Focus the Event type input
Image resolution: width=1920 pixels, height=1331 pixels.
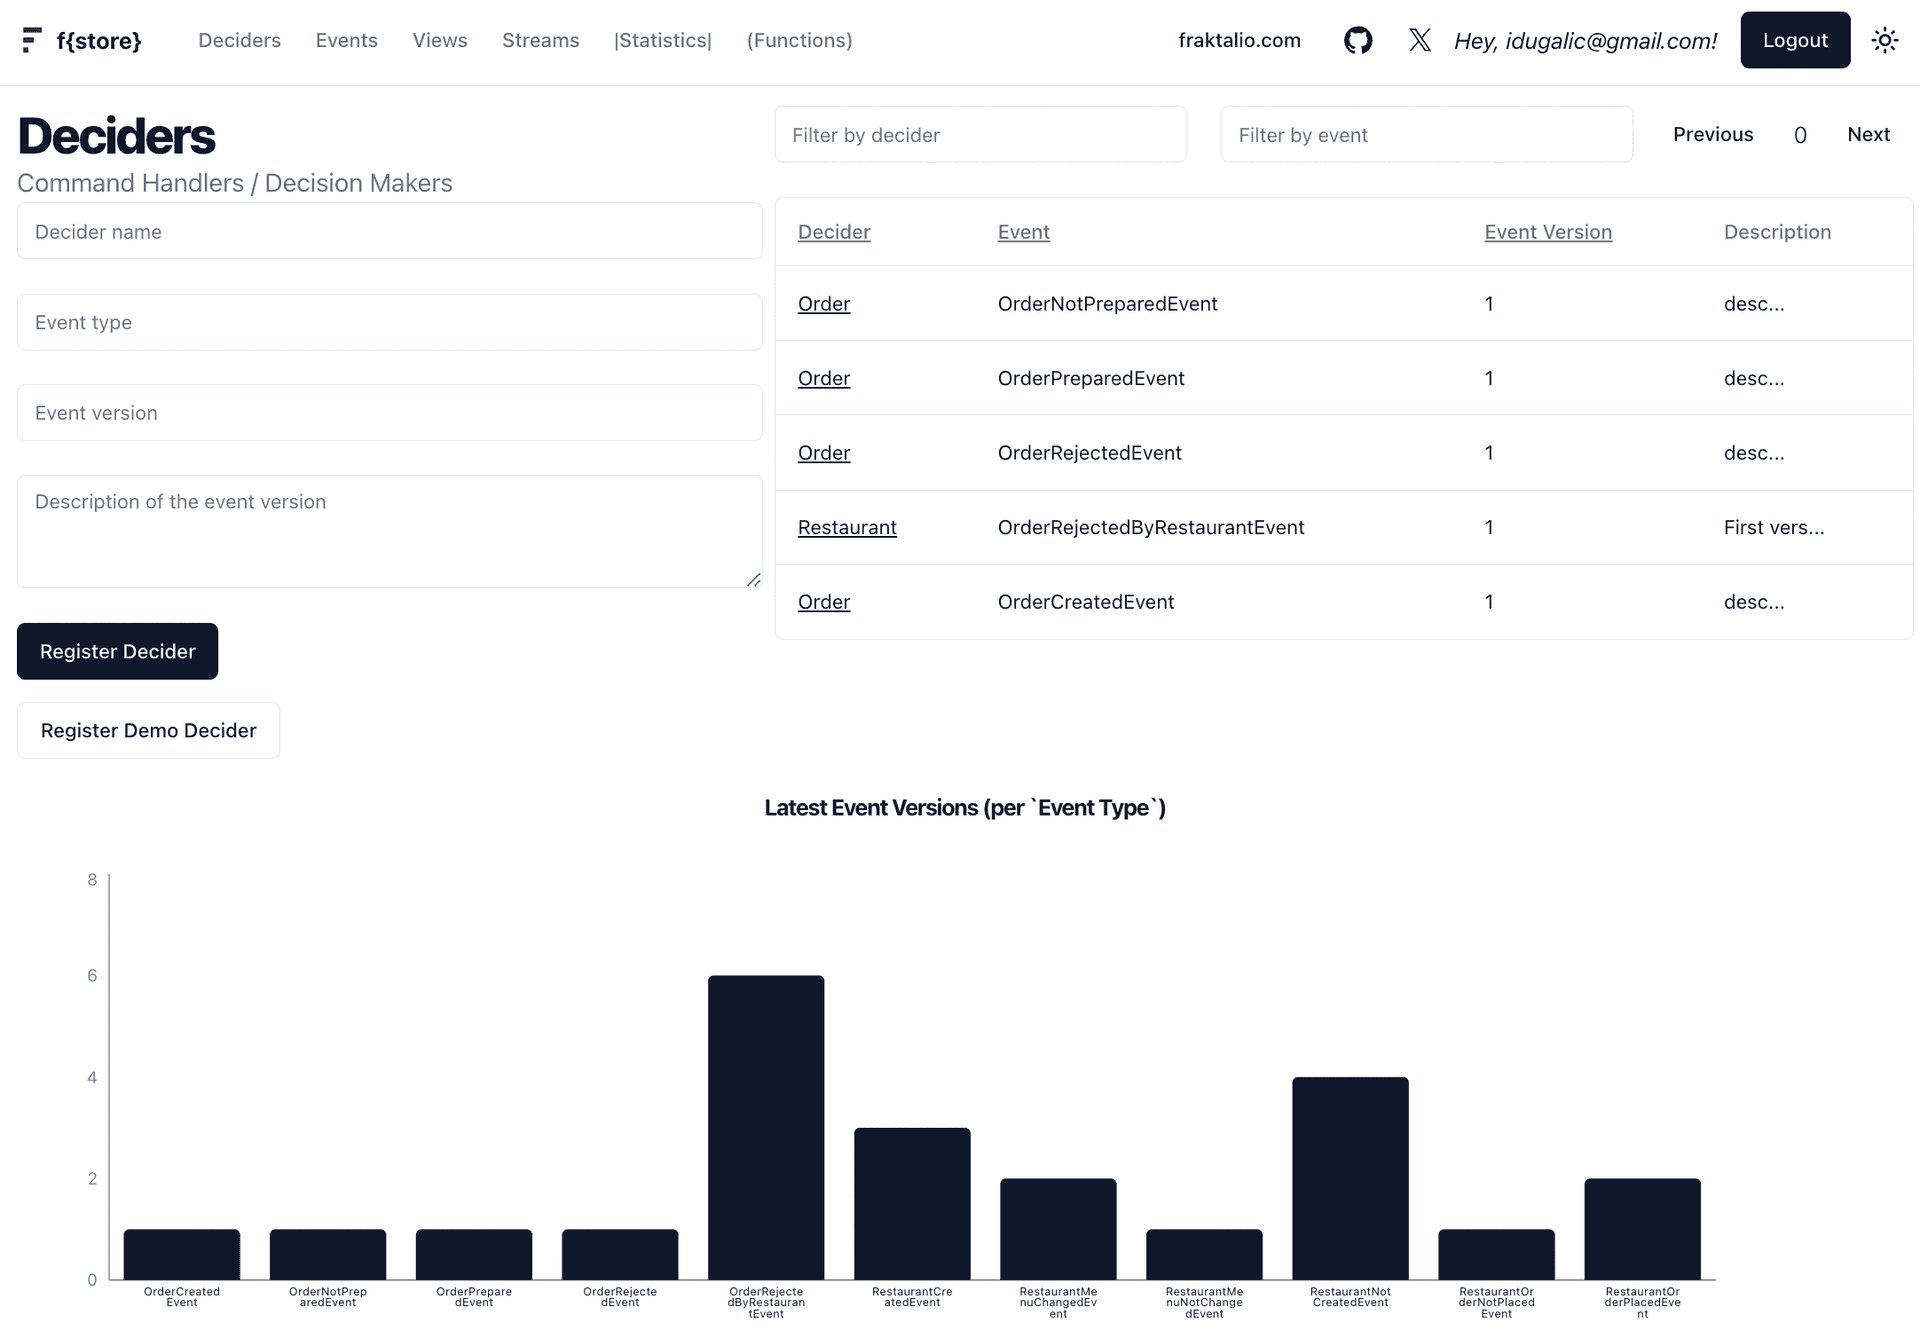[x=389, y=322]
